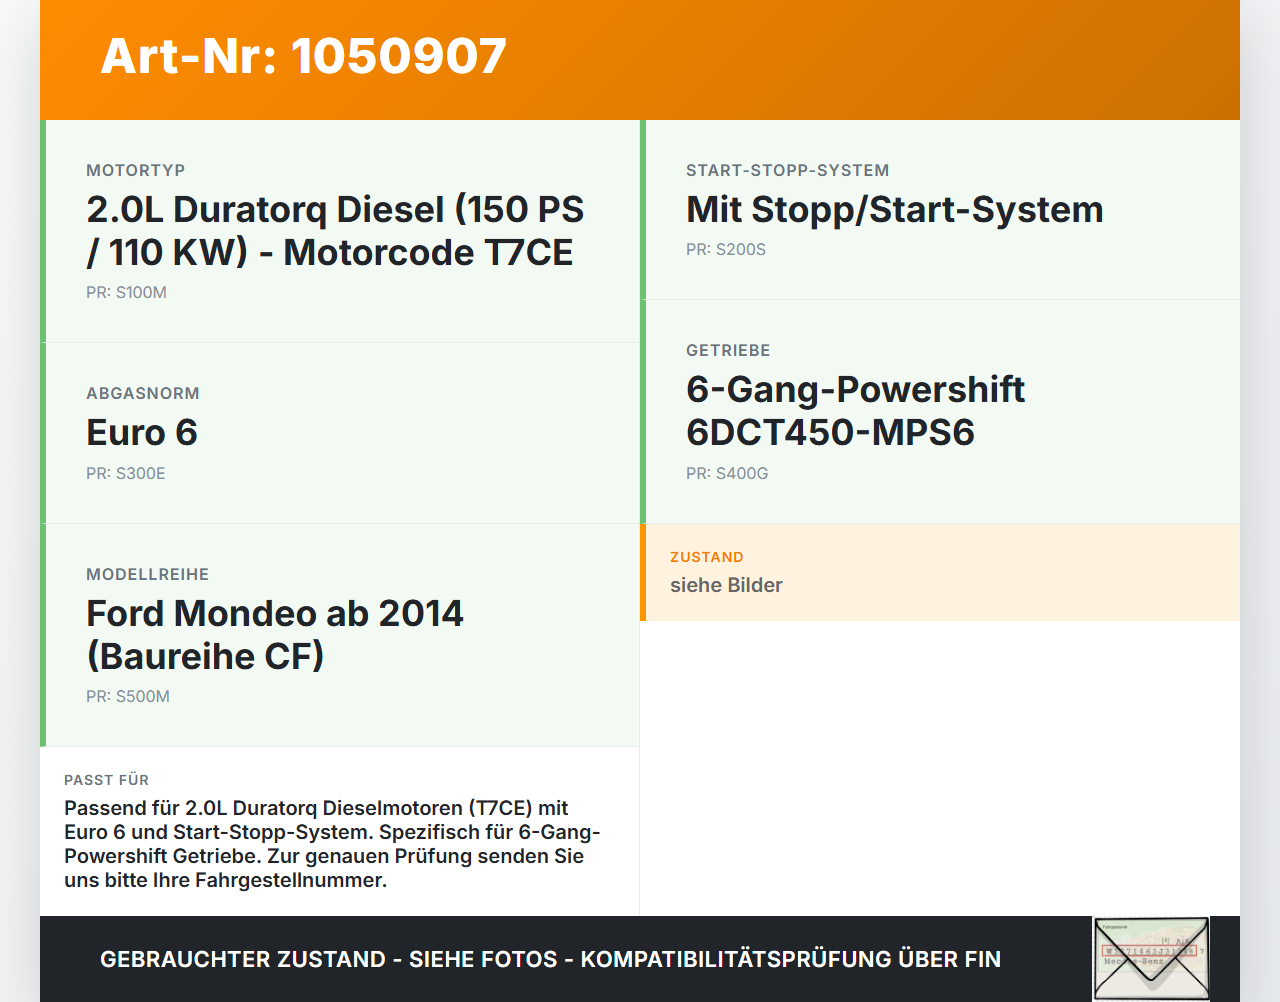Click the Zustand siehe Bilder box

click(x=940, y=572)
